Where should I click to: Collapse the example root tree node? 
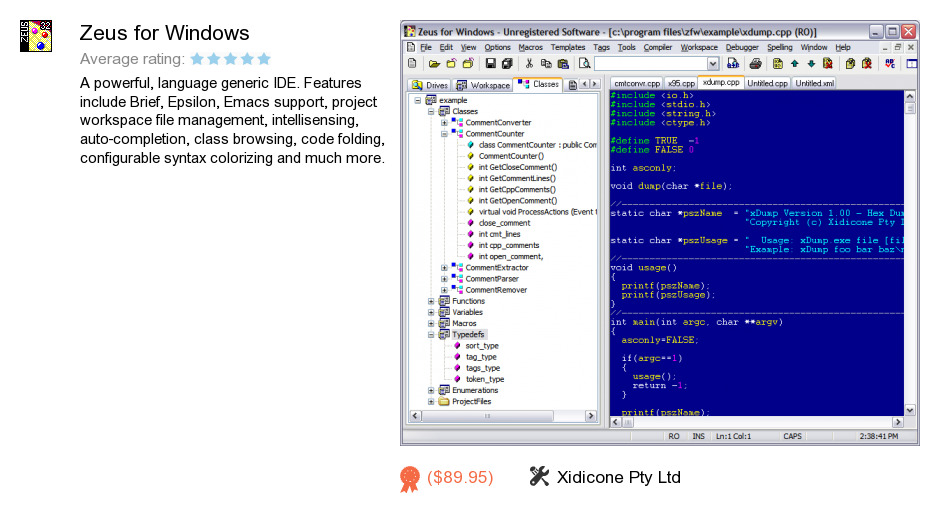click(418, 100)
